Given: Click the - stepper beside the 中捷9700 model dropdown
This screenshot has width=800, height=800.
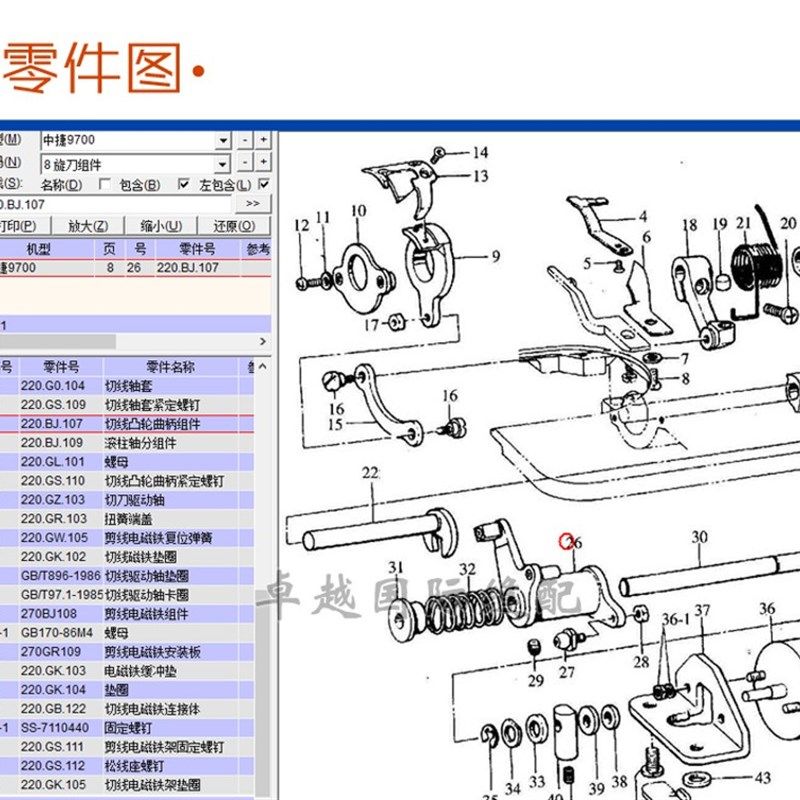Looking at the screenshot, I should tap(243, 140).
